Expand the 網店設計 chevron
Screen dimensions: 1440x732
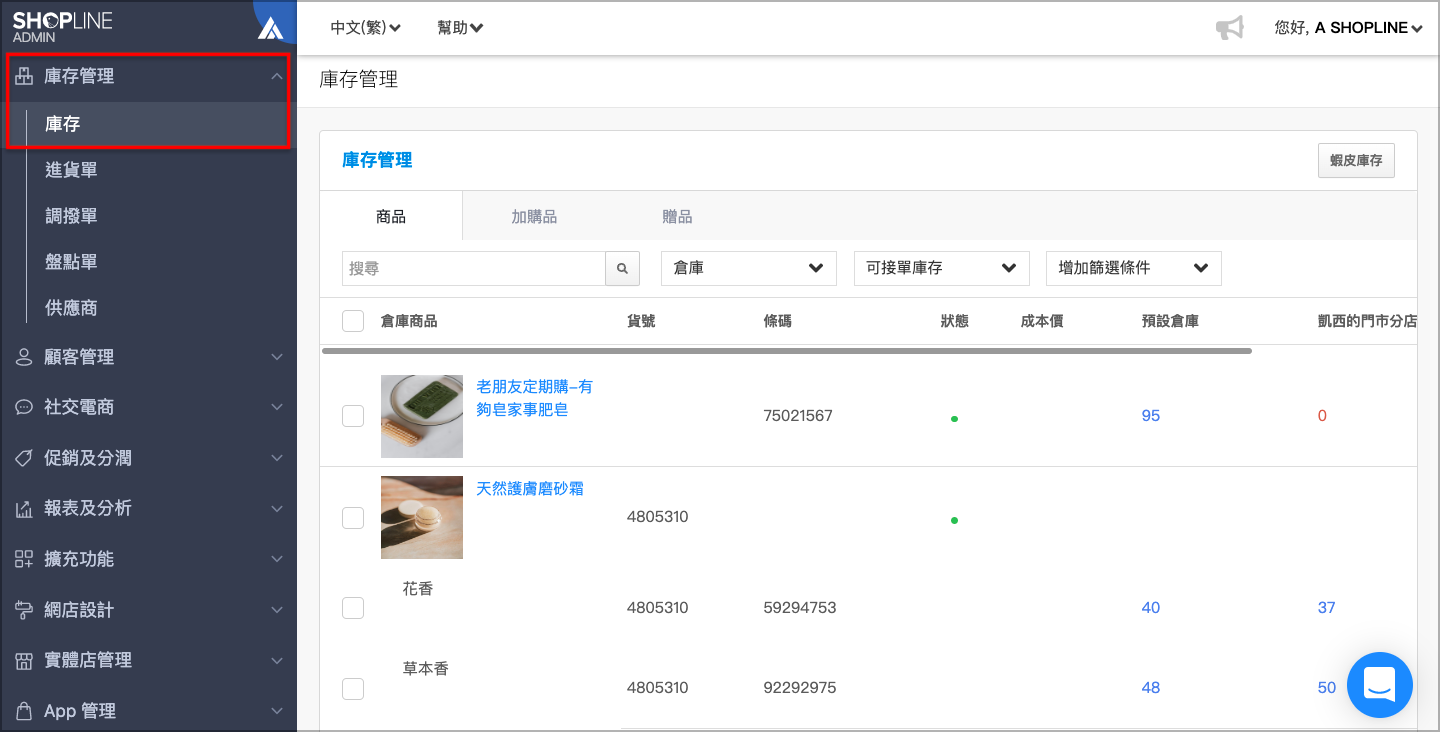point(277,610)
